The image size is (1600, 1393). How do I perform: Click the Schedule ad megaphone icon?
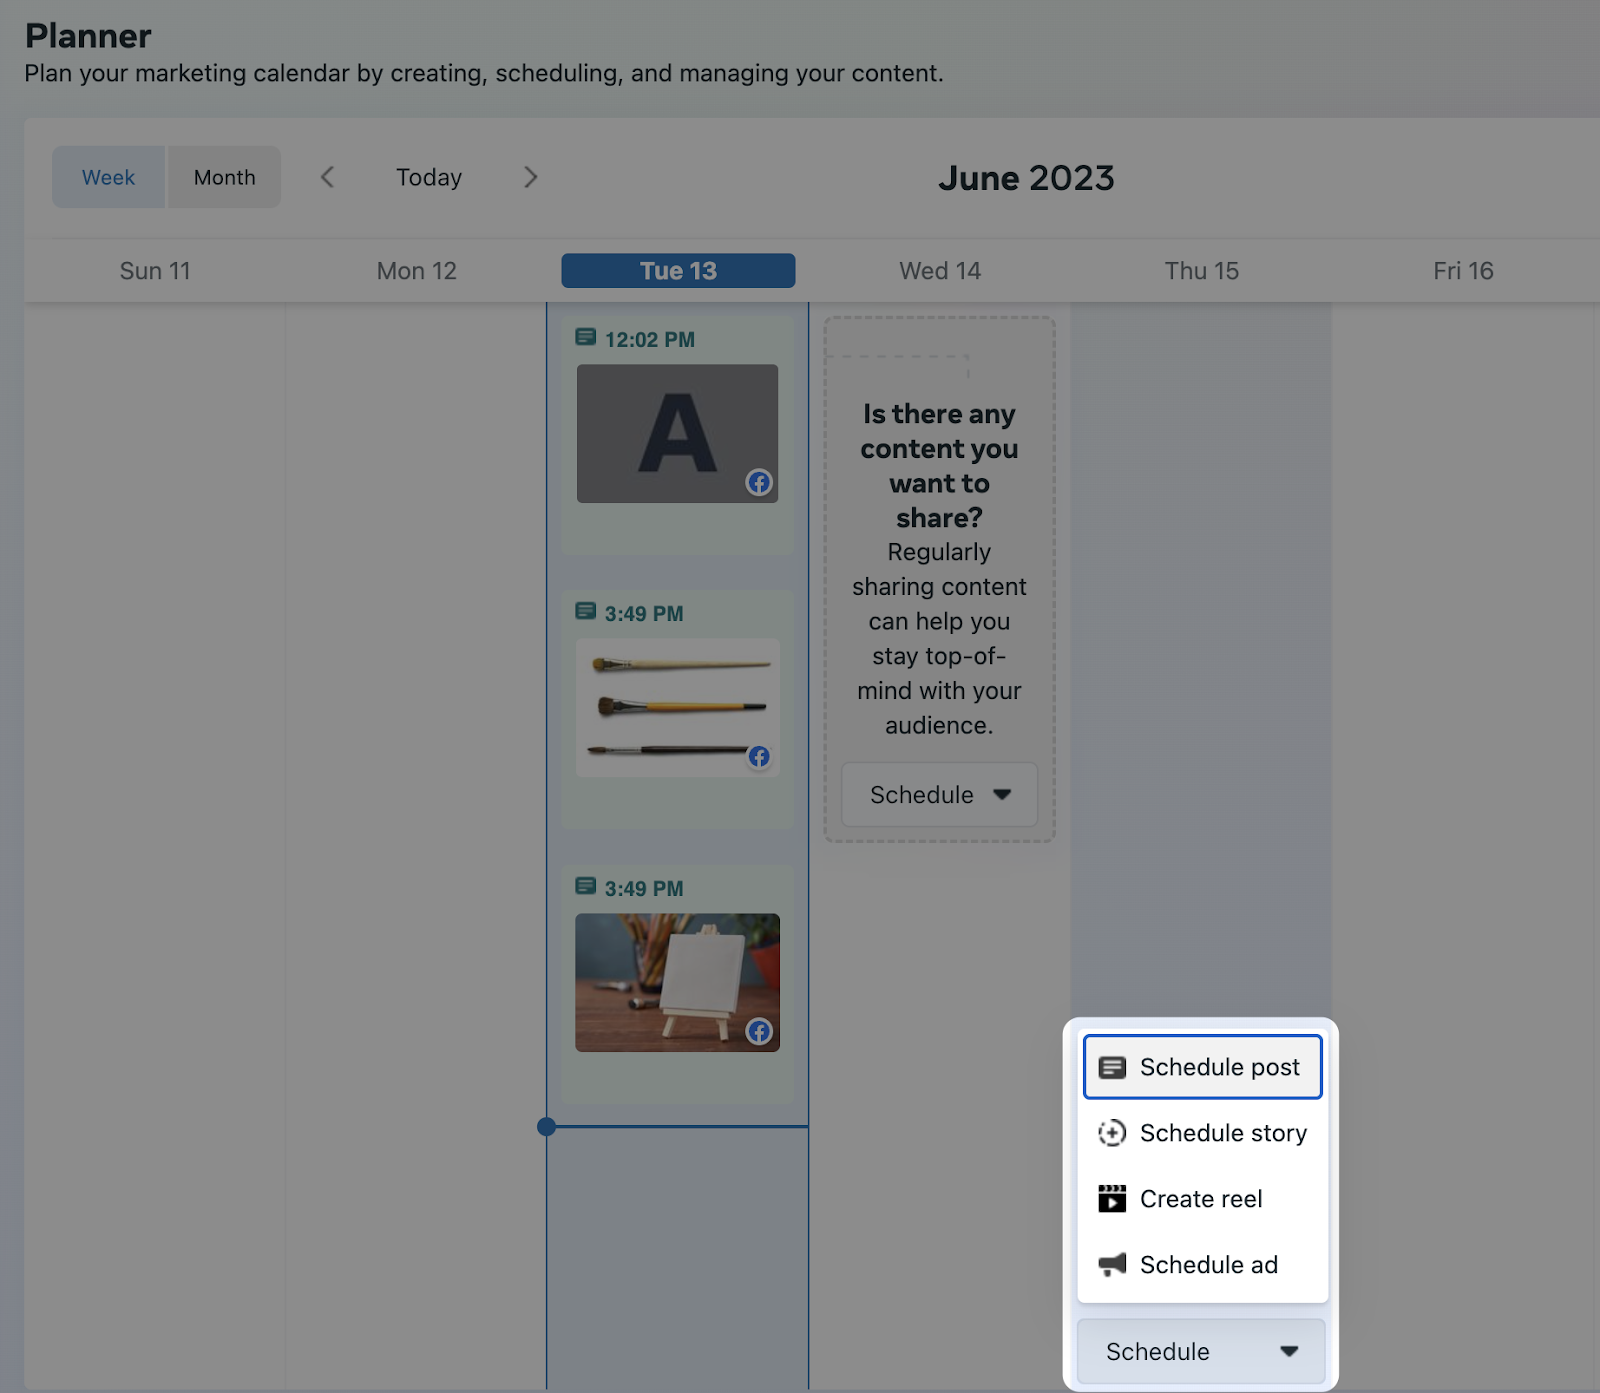pyautogui.click(x=1112, y=1264)
